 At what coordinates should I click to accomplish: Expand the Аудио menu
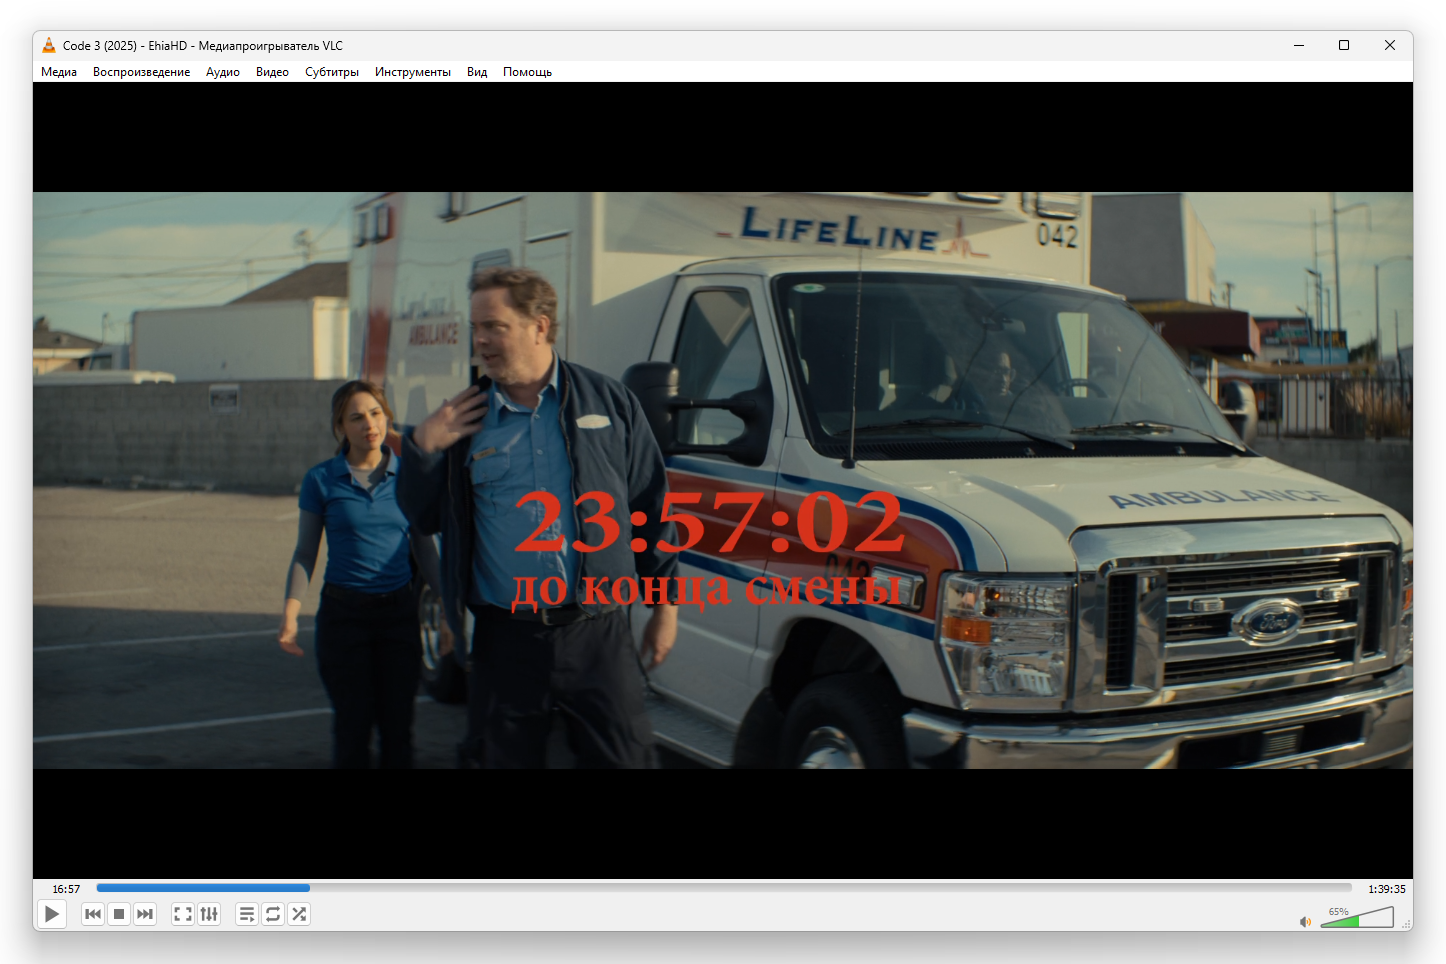click(223, 72)
